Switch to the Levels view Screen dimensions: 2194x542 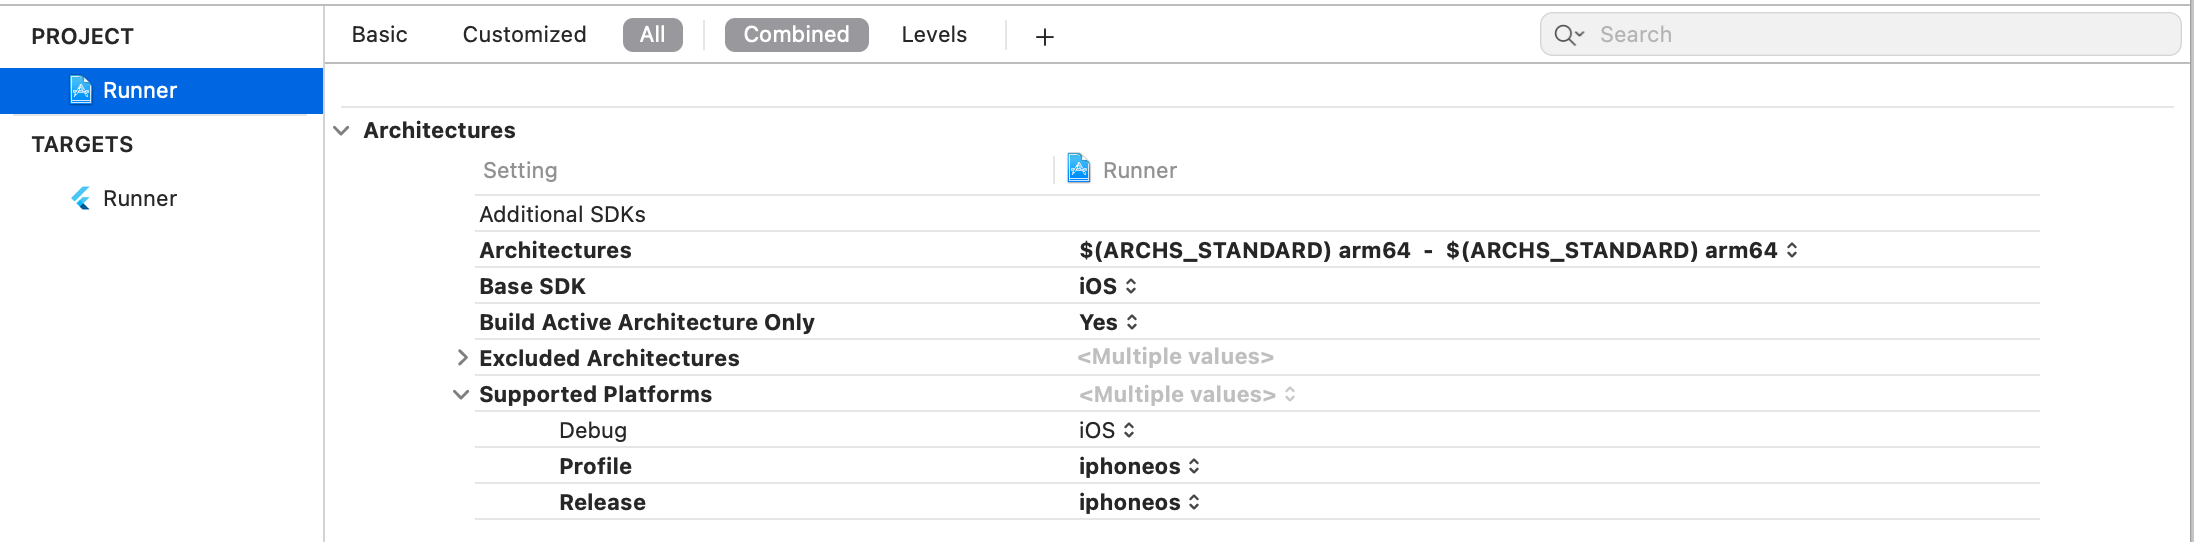click(x=934, y=35)
